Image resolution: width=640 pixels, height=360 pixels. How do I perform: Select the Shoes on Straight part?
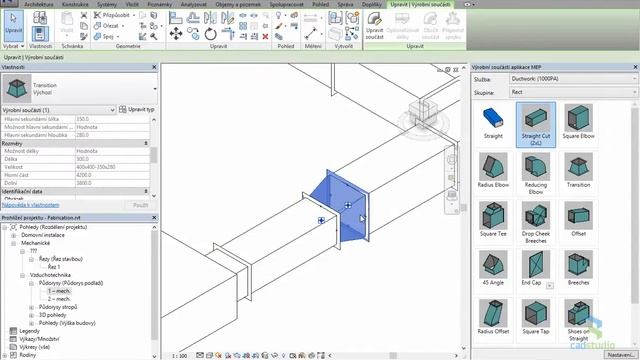pyautogui.click(x=578, y=321)
